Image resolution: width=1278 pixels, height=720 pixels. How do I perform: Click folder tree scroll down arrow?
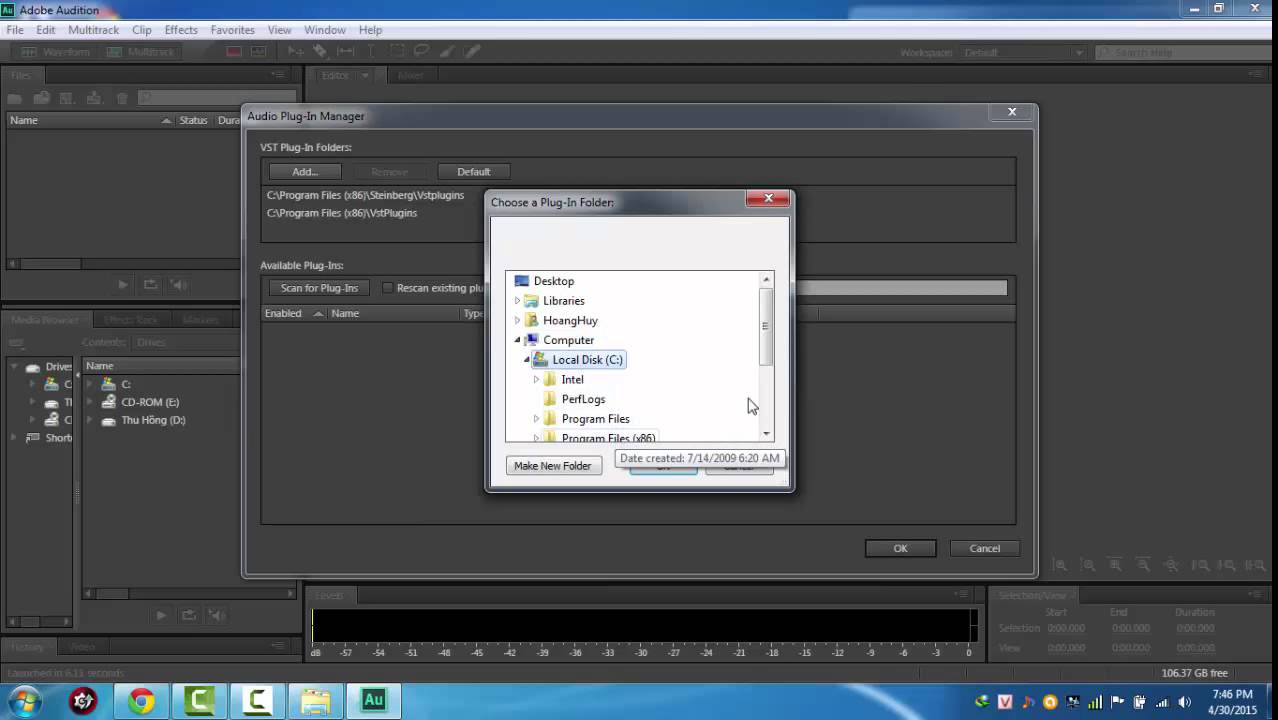pos(766,434)
